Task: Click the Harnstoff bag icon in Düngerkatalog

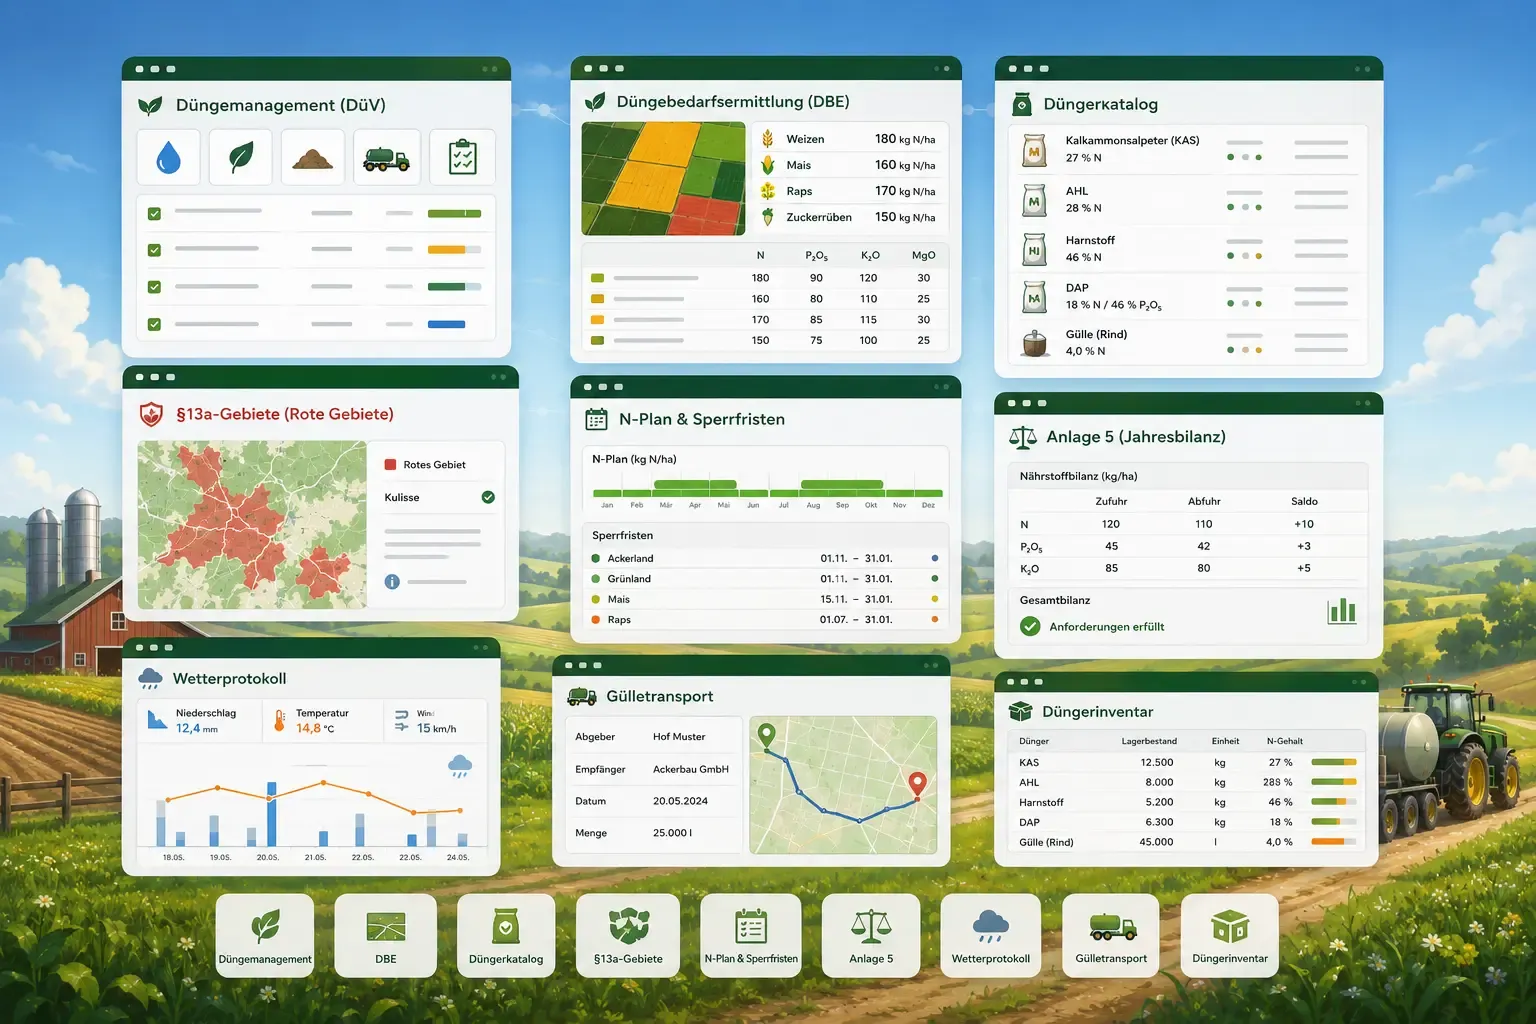Action: tap(1034, 249)
